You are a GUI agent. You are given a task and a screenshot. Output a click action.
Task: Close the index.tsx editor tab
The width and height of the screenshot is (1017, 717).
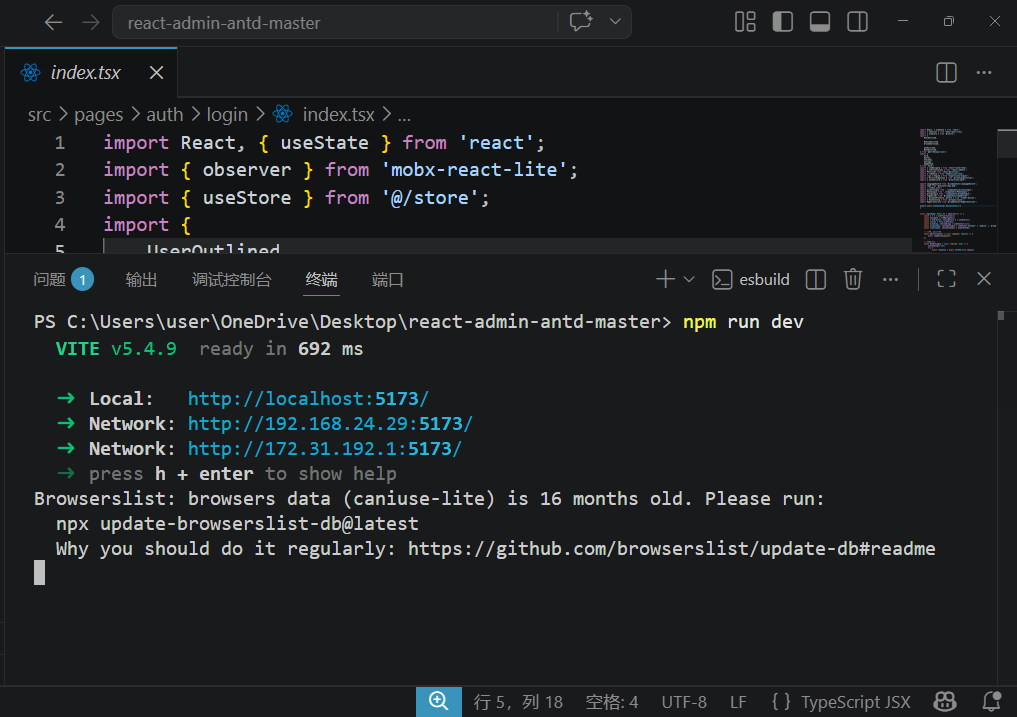157,73
